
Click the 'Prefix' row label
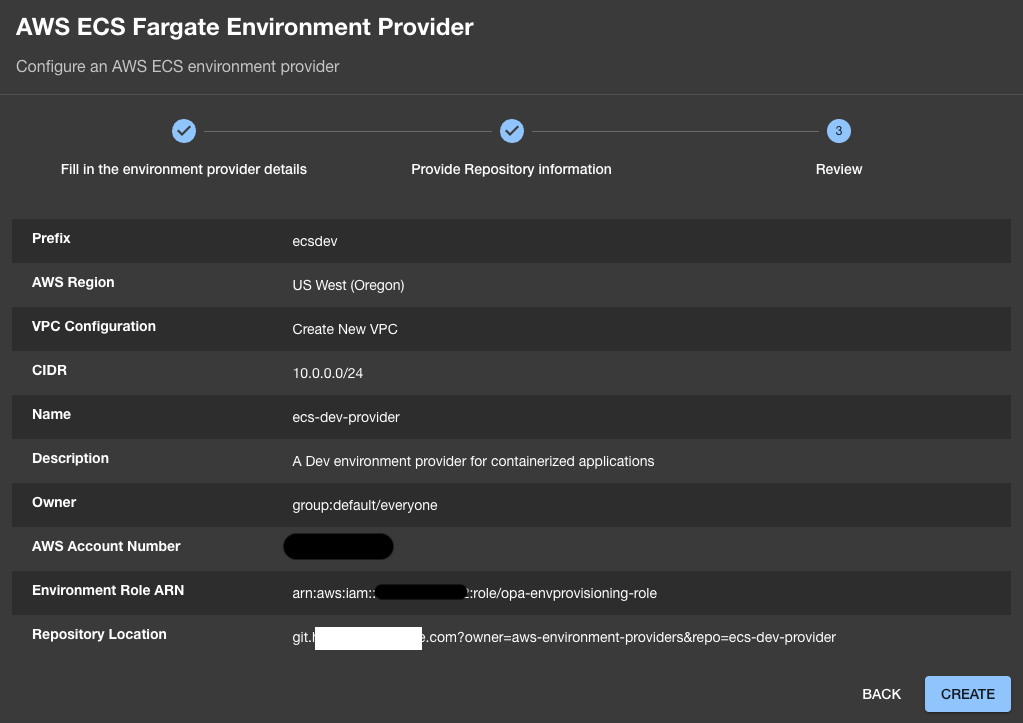(51, 238)
